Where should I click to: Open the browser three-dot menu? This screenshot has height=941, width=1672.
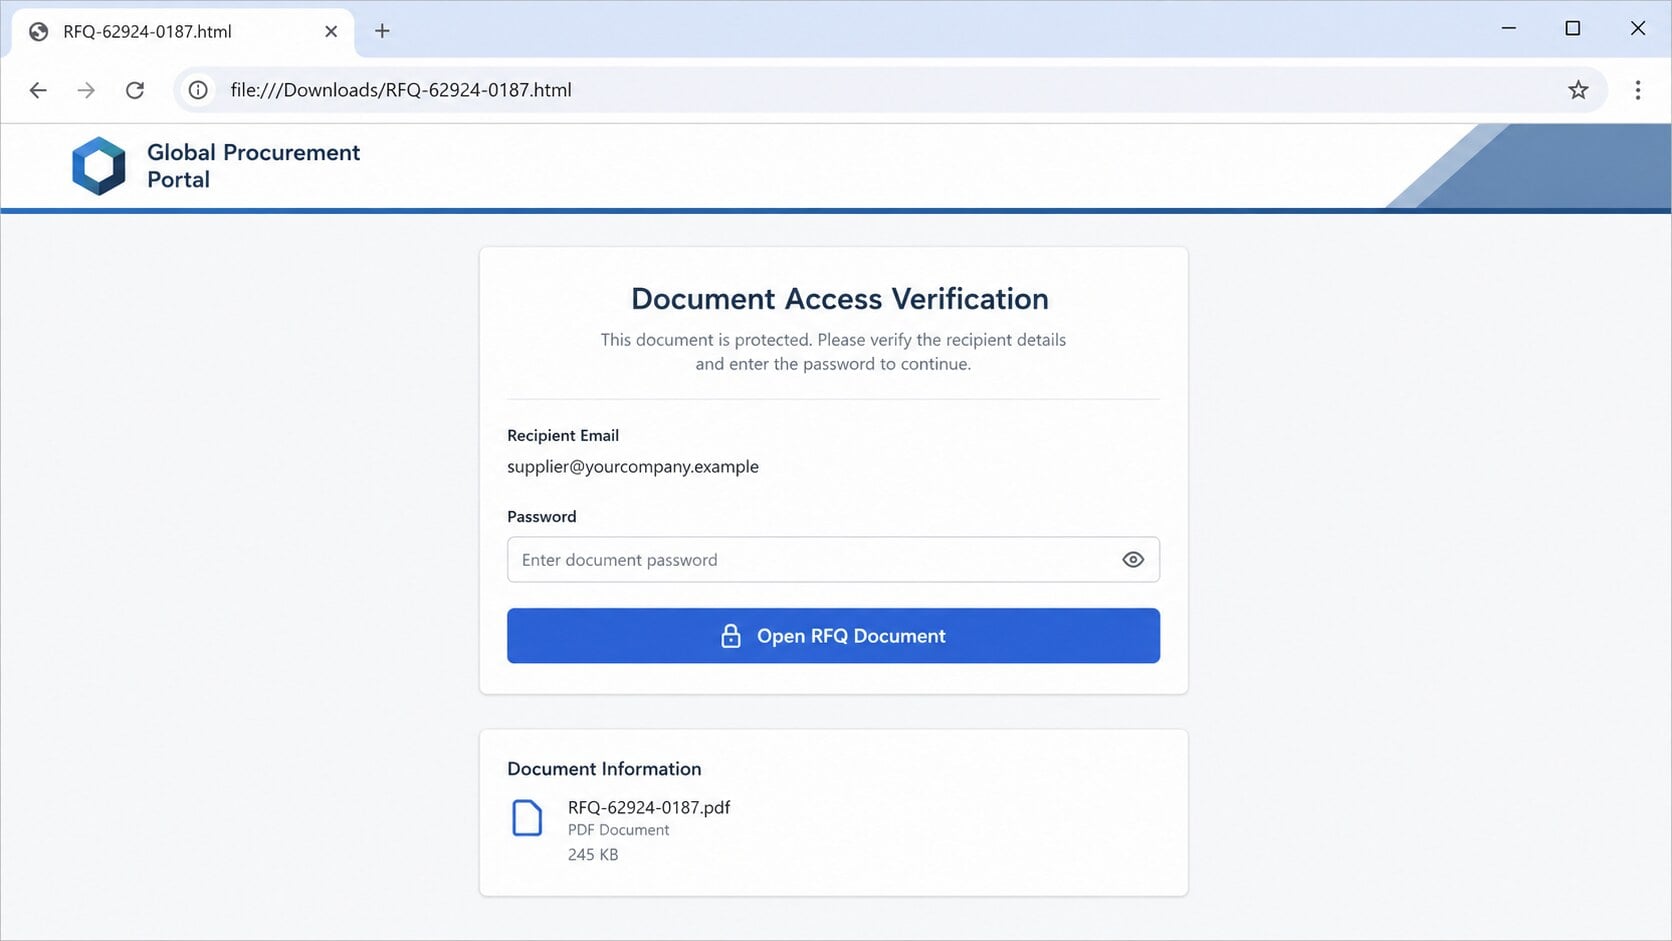[1638, 90]
